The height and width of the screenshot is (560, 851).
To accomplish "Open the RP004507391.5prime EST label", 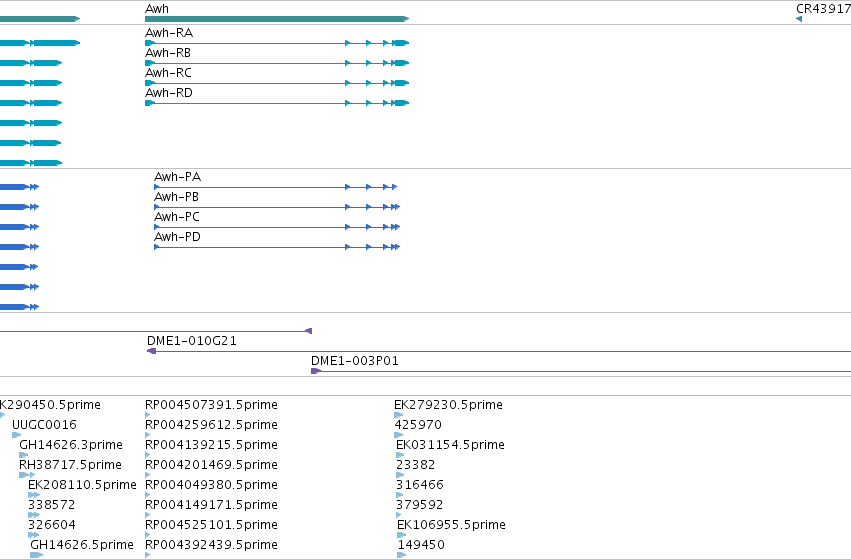I will pos(211,405).
